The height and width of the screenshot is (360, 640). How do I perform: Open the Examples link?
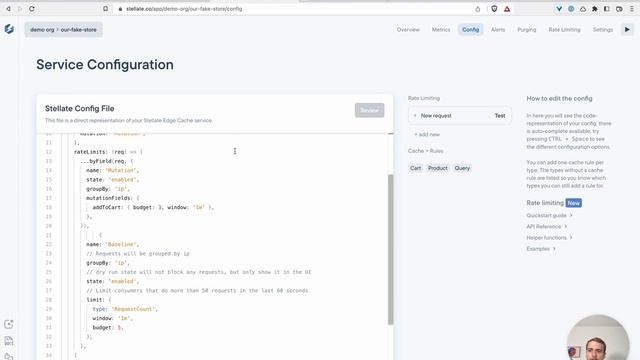(541, 249)
